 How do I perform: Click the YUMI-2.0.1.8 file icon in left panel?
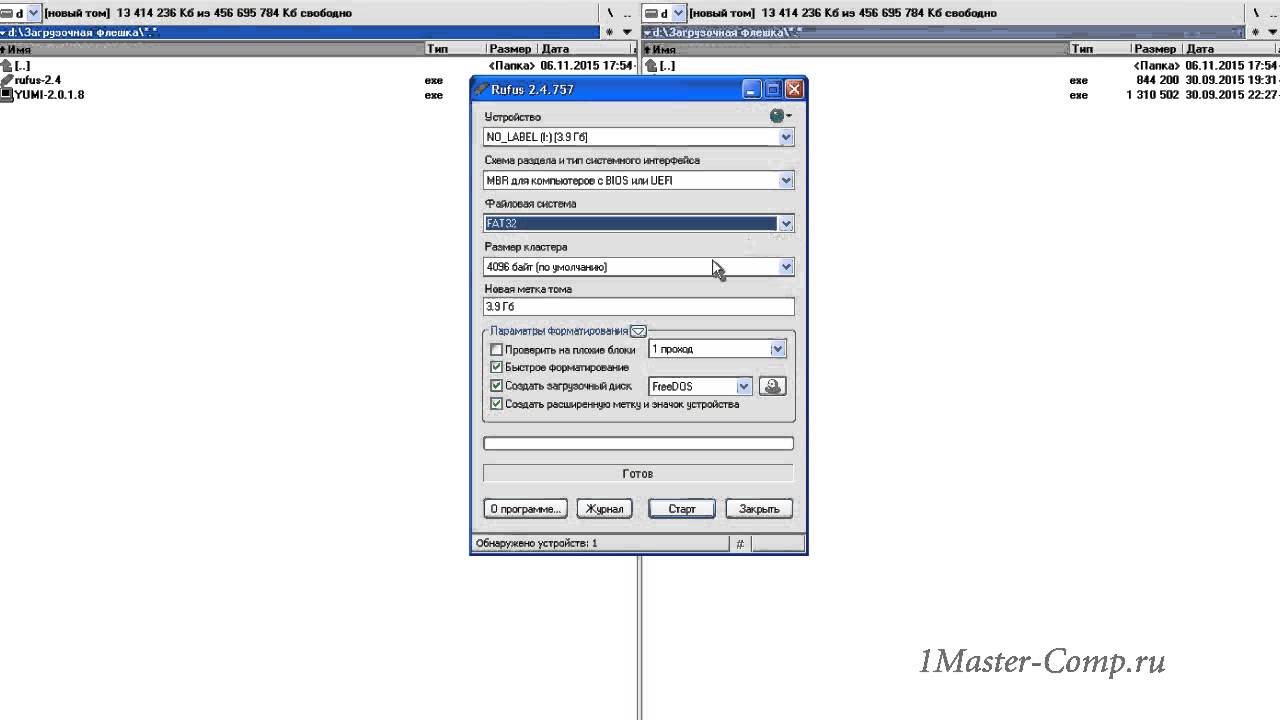coord(7,95)
